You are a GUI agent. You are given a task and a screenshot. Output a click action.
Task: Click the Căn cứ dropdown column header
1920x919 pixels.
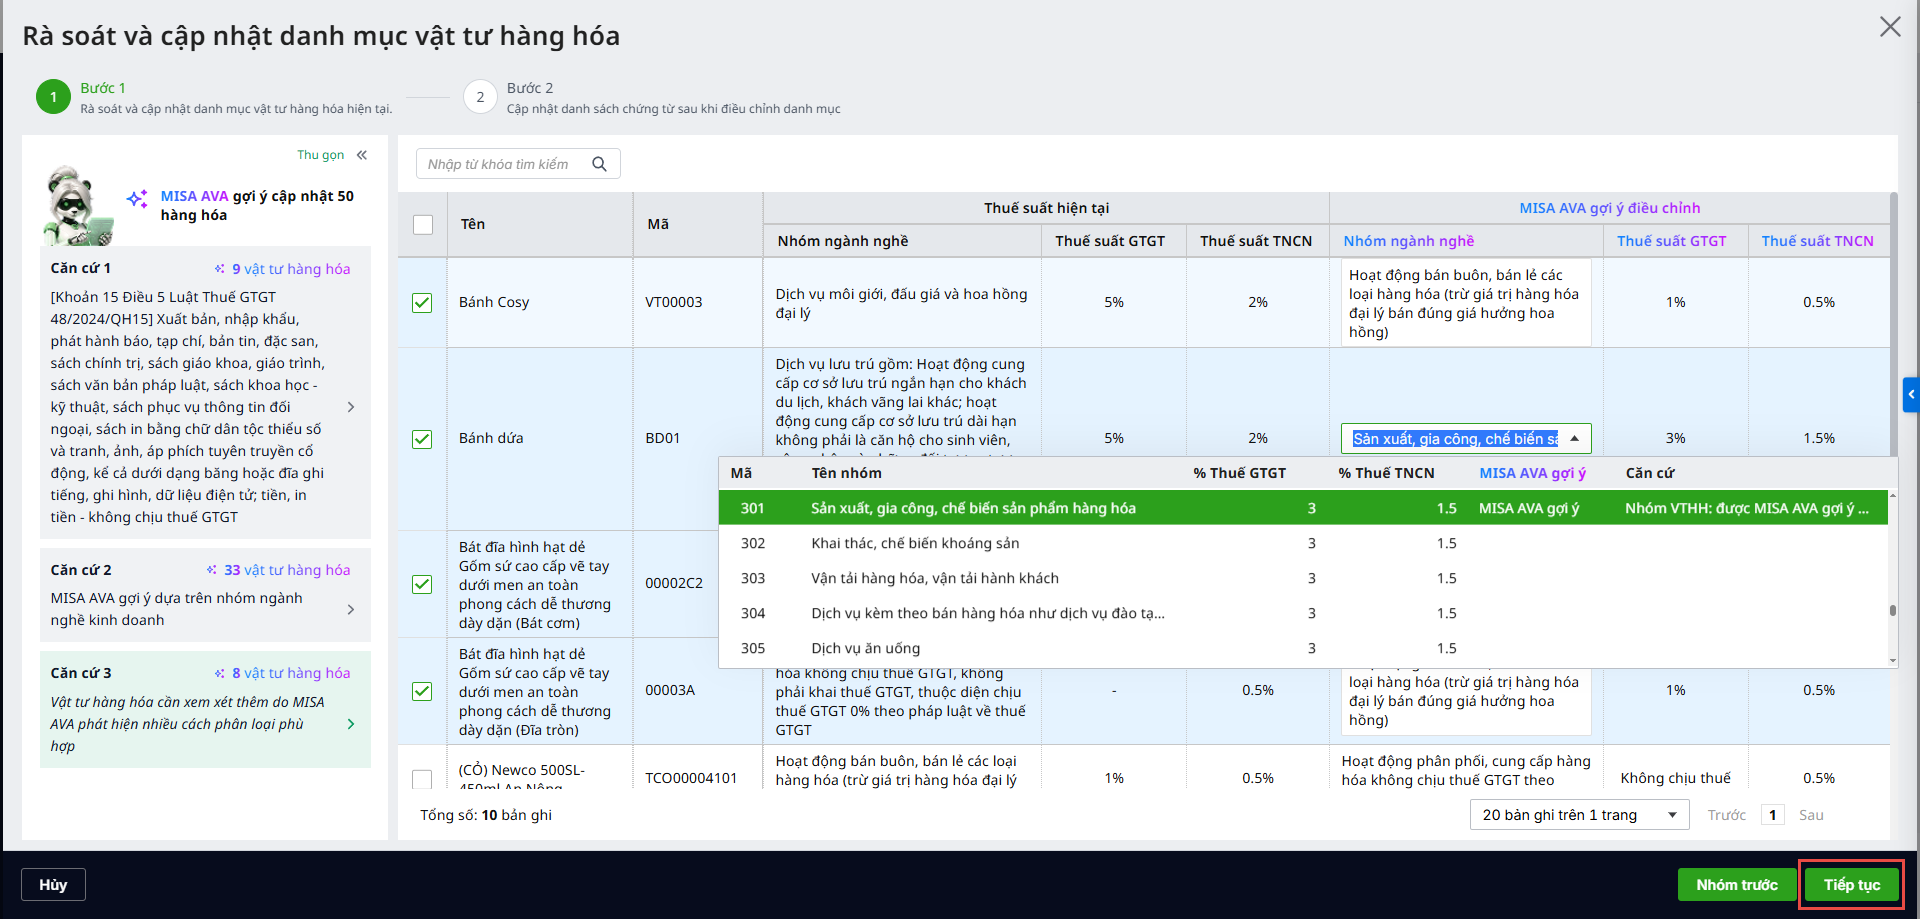click(1650, 473)
